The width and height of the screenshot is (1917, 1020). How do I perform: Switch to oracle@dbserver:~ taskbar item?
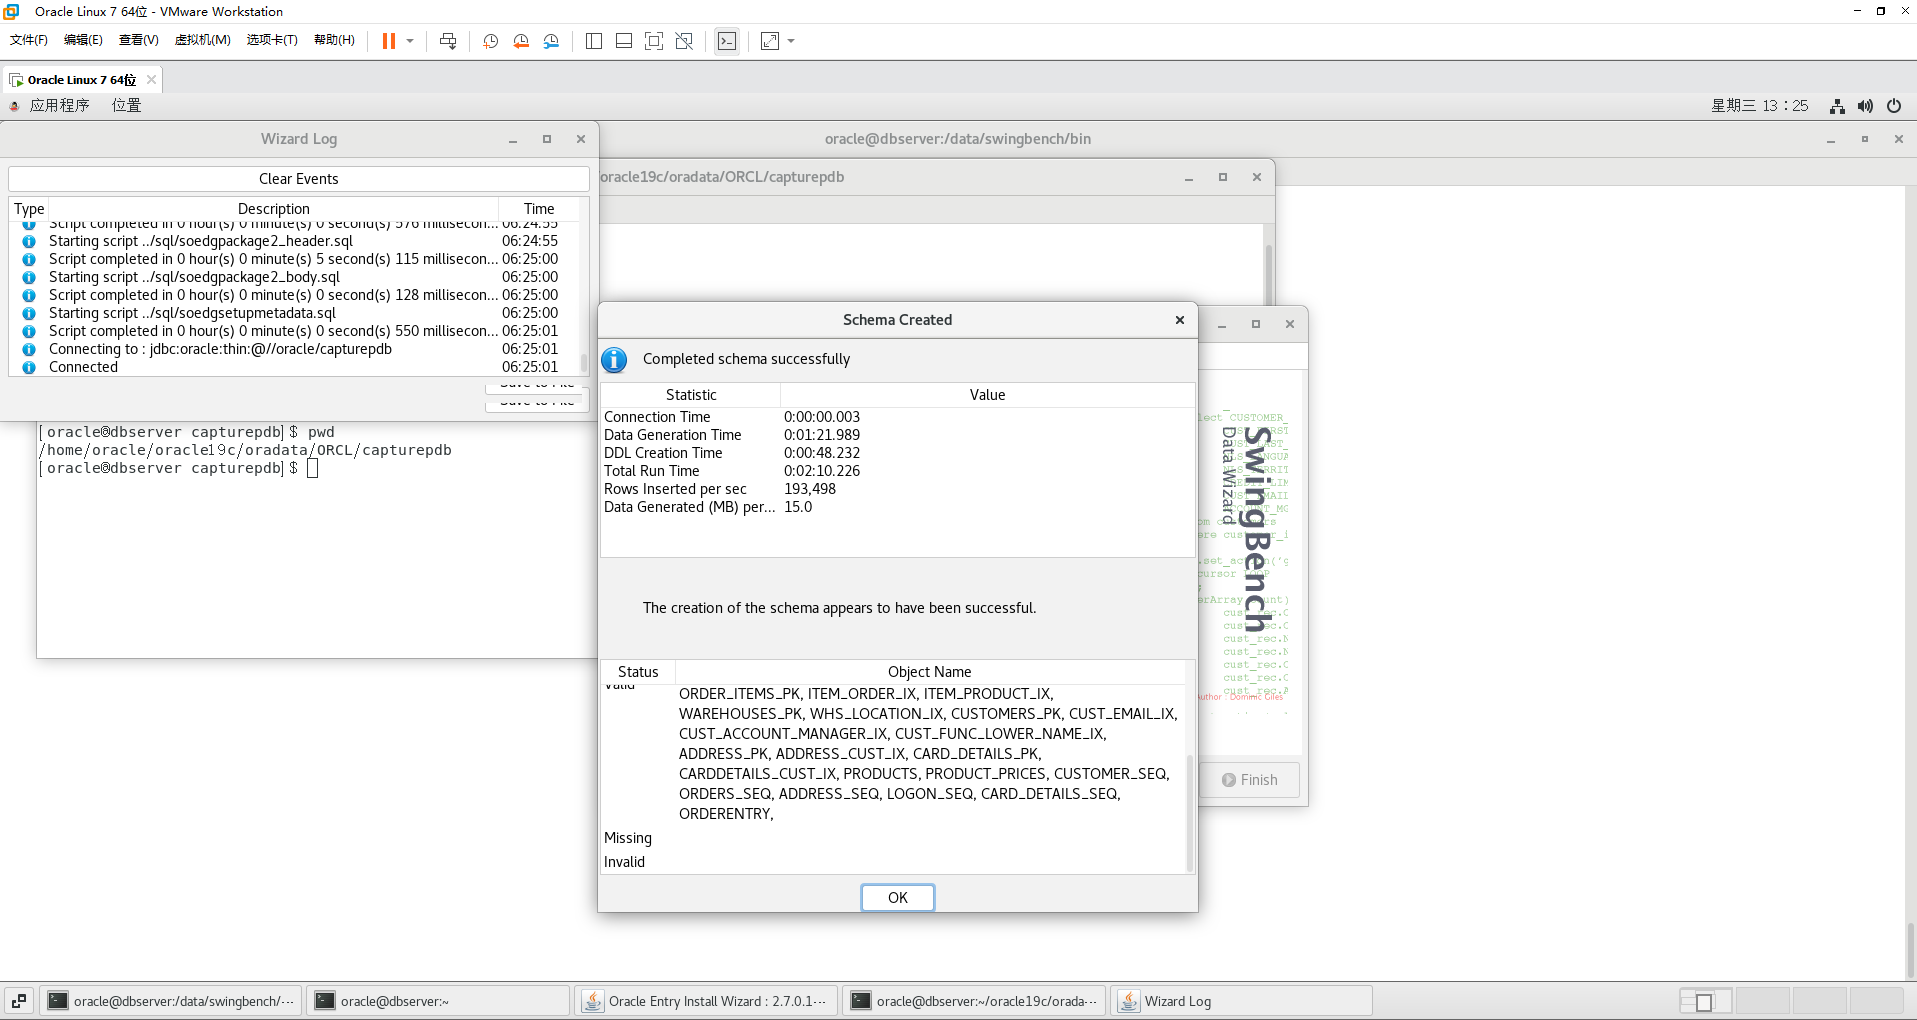438,1001
